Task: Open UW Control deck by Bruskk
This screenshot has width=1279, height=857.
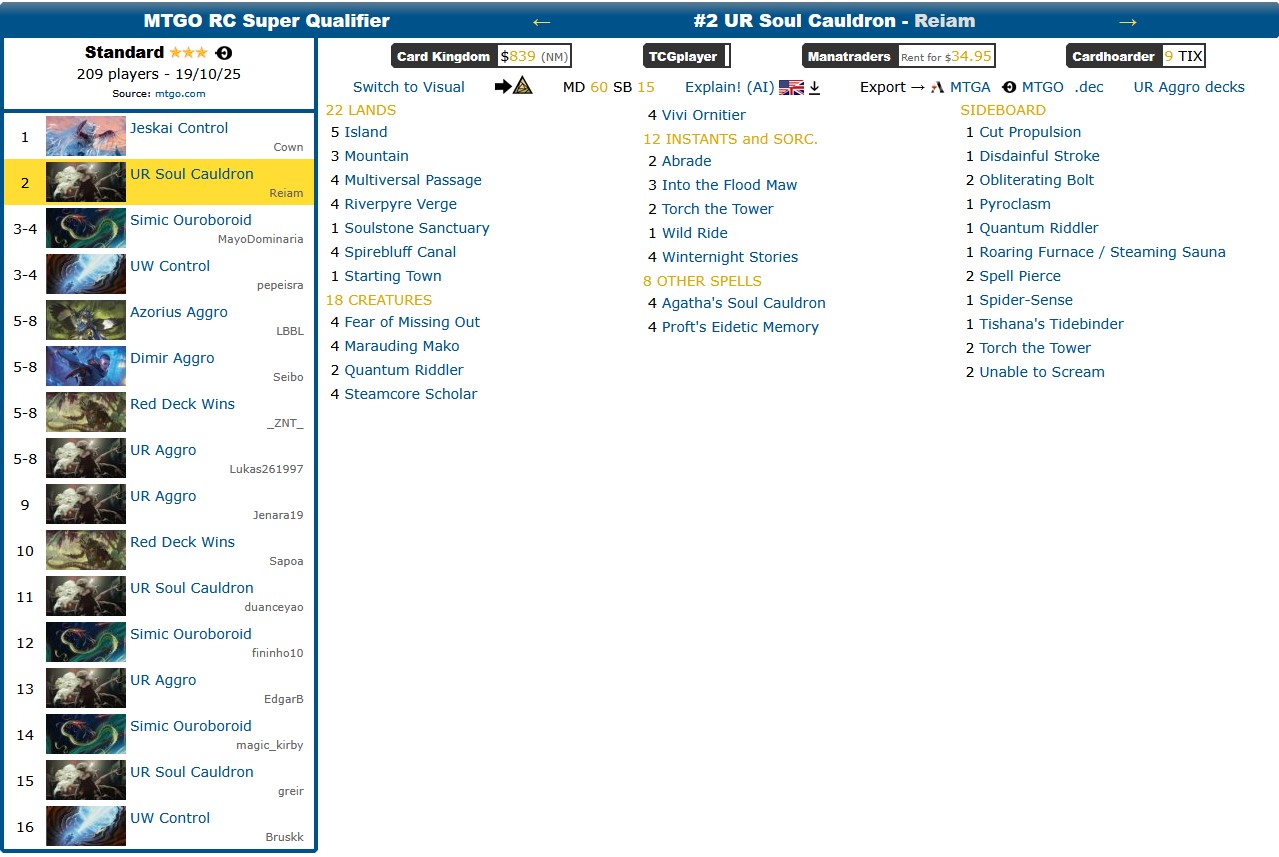Action: 170,818
